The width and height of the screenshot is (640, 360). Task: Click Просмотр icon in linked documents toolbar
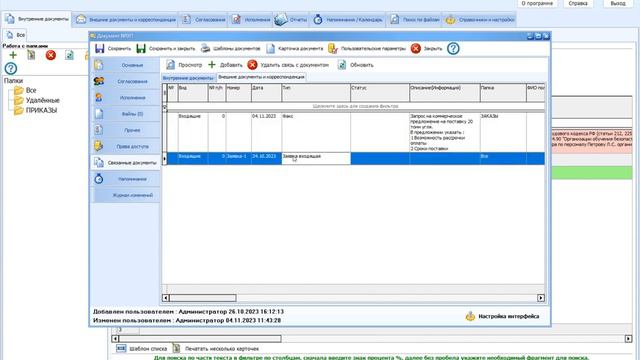coord(171,65)
